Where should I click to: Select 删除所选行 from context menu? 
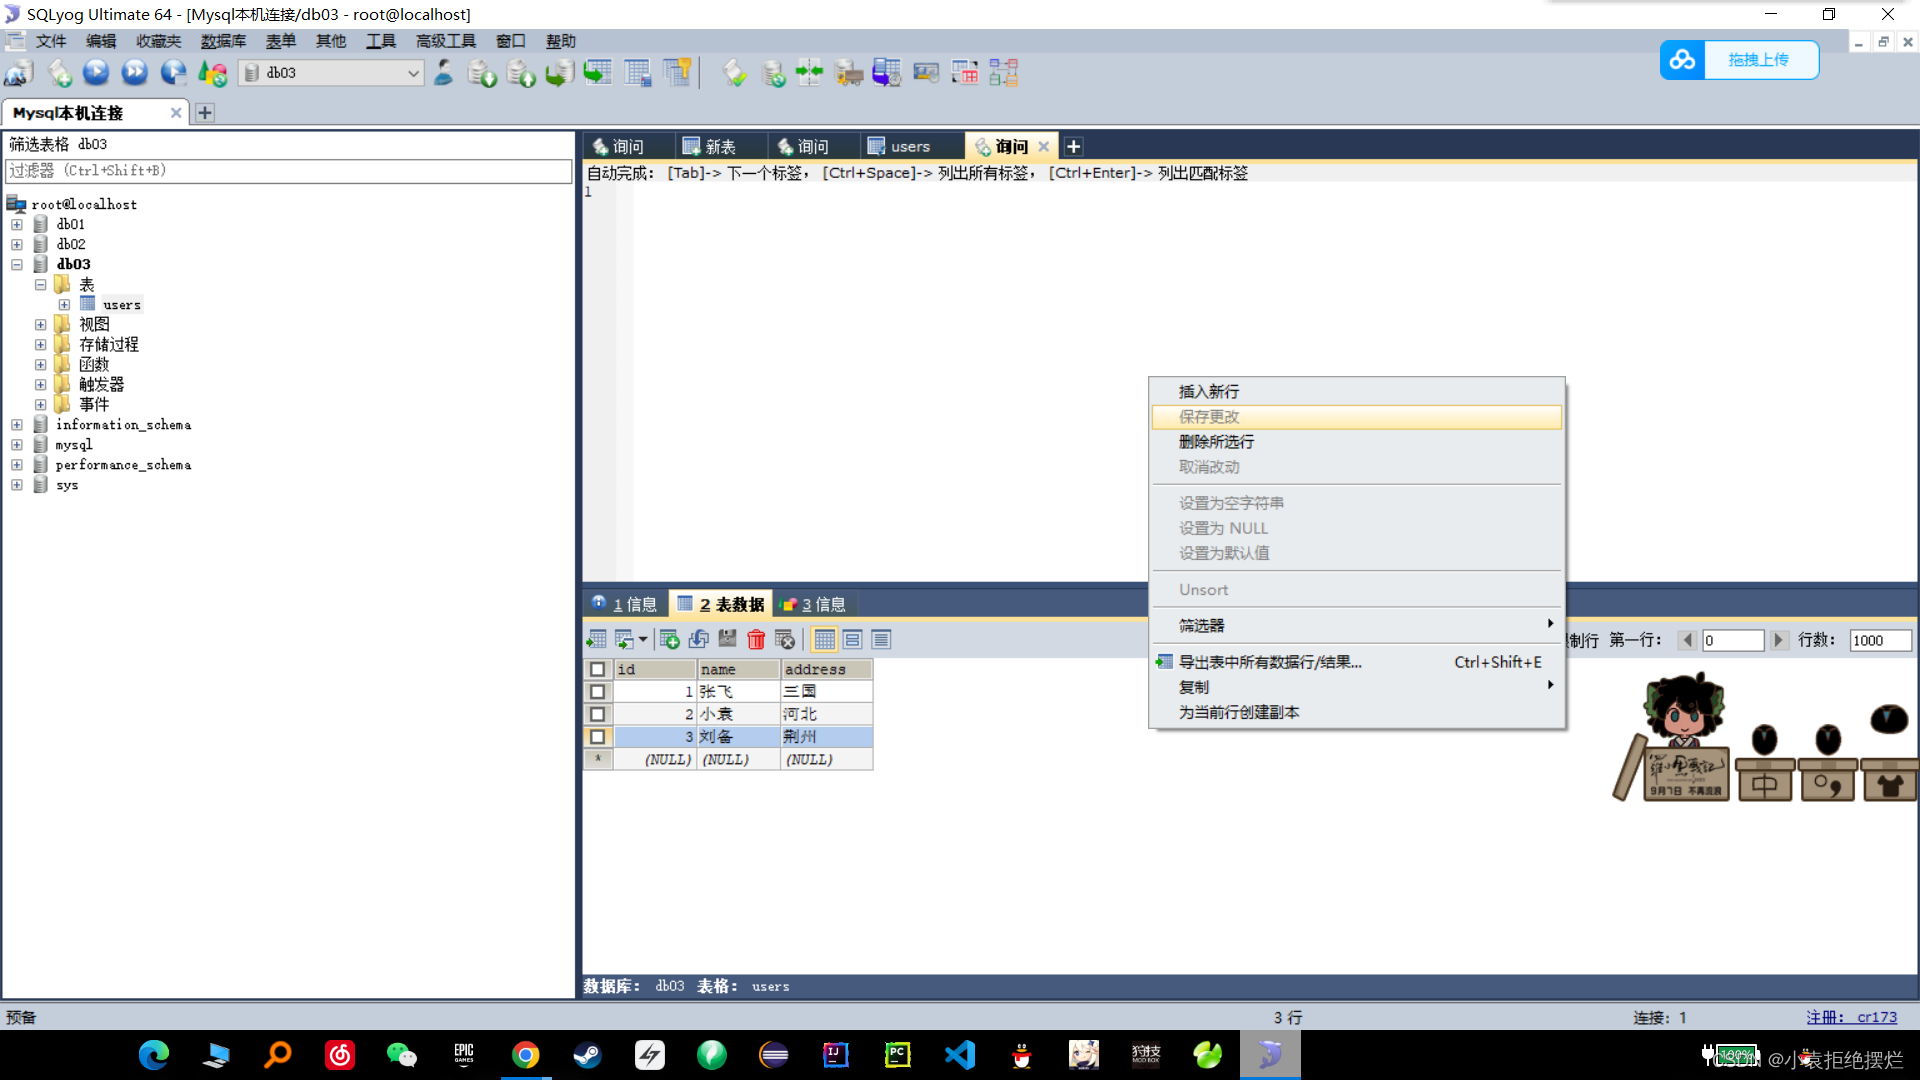[1216, 442]
